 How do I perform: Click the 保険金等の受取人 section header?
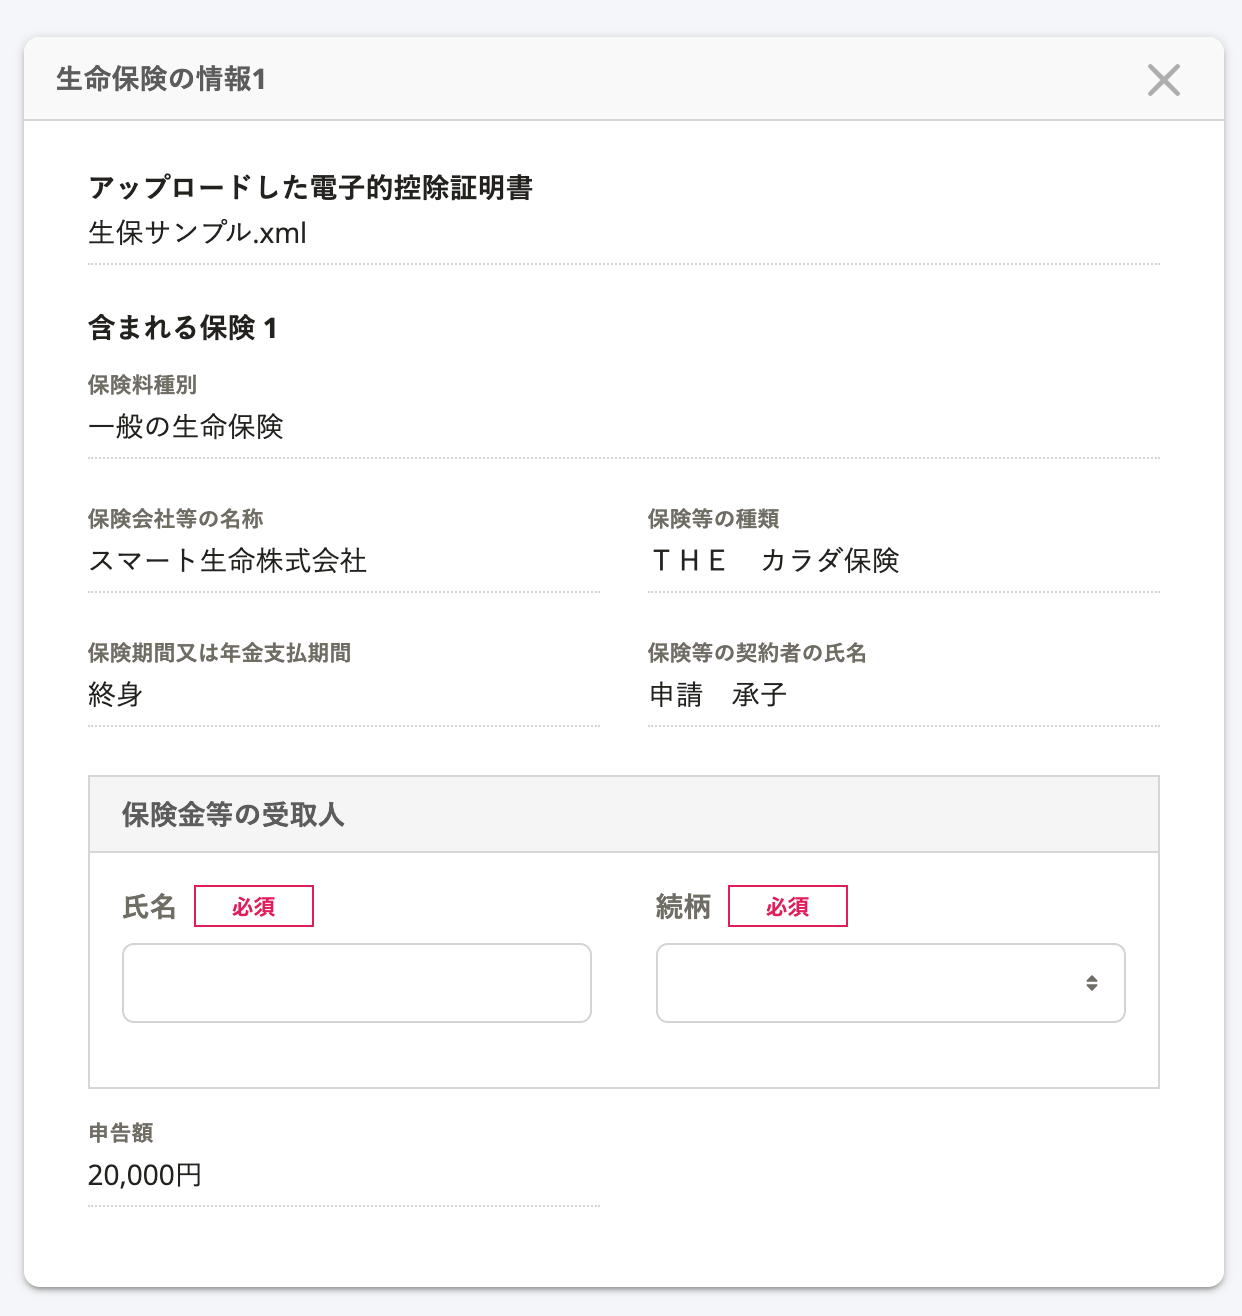click(233, 815)
